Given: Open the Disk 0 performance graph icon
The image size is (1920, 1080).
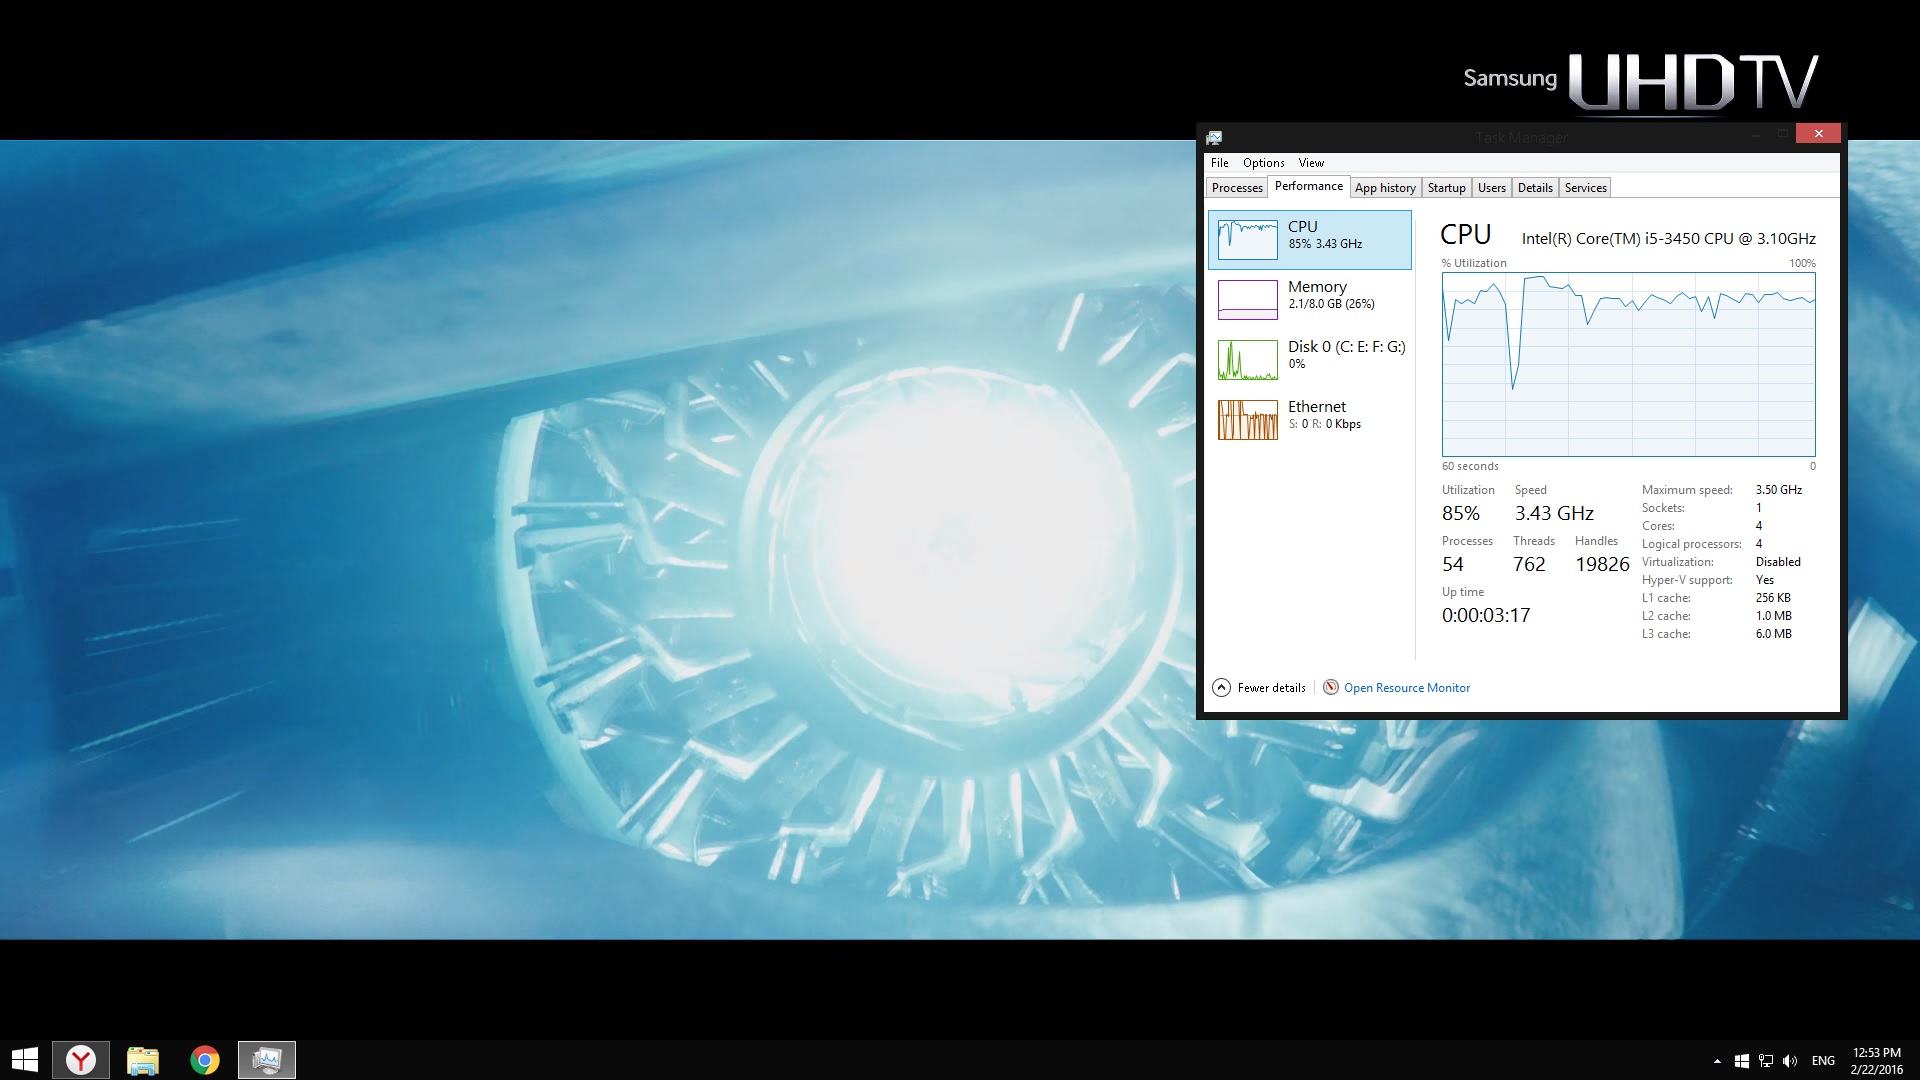Looking at the screenshot, I should [x=1247, y=360].
